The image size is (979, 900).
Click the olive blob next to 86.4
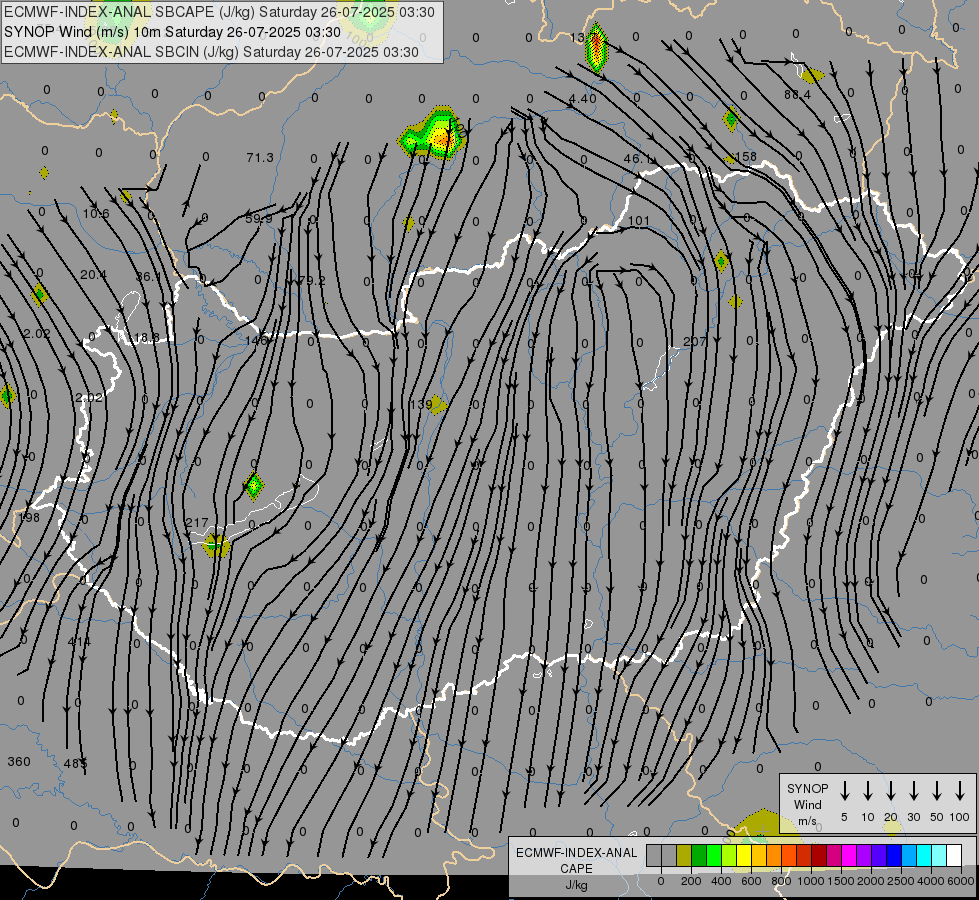[x=812, y=76]
